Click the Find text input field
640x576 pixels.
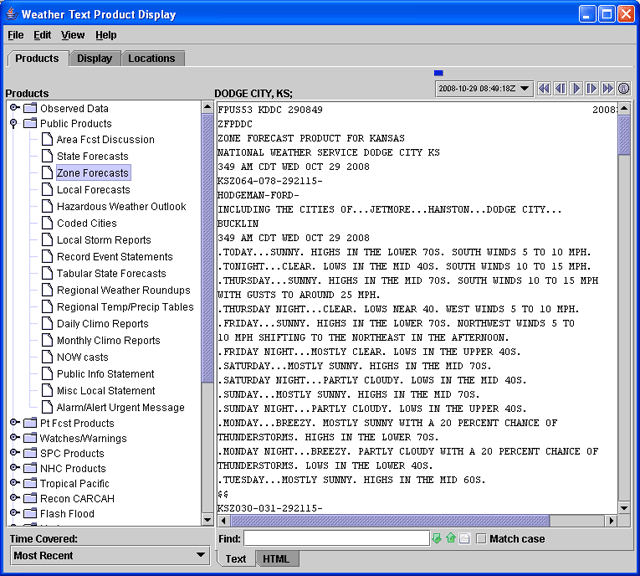pos(336,539)
